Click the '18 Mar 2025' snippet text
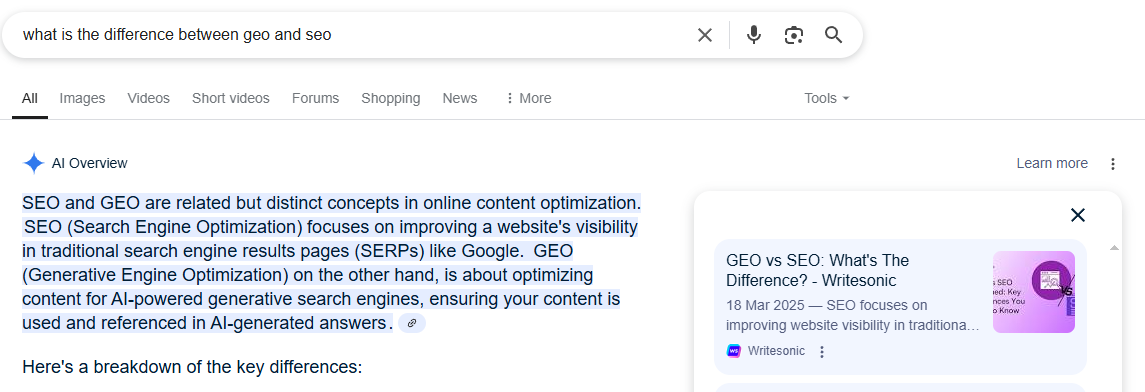Viewport: 1145px width, 392px height. click(853, 315)
